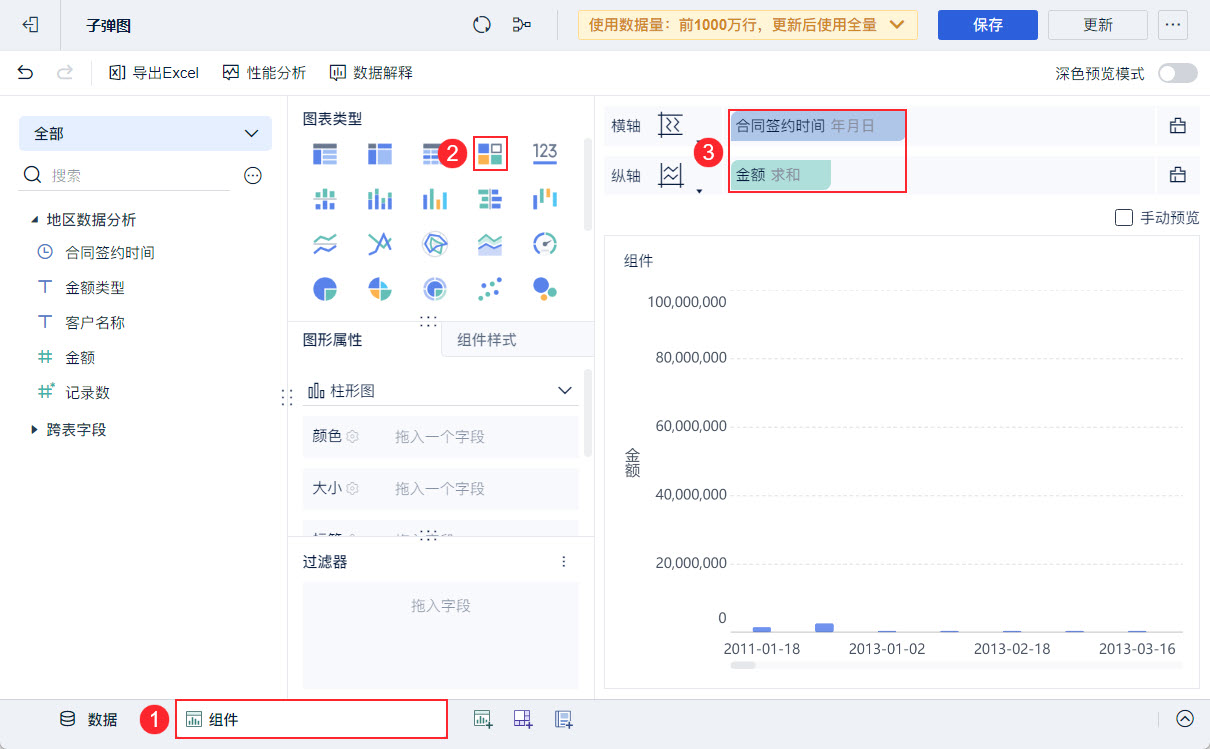Toggle the 深色预览模式 switch
Screen dimensions: 1210x749
1177,73
